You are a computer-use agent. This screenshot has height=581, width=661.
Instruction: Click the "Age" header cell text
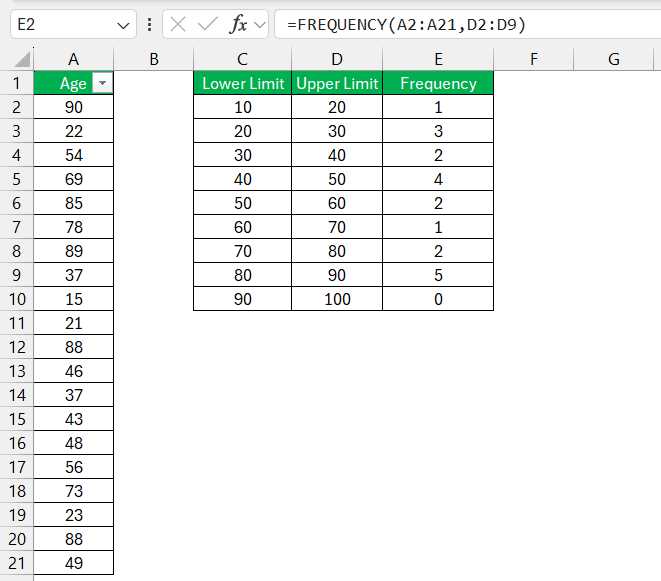73,83
